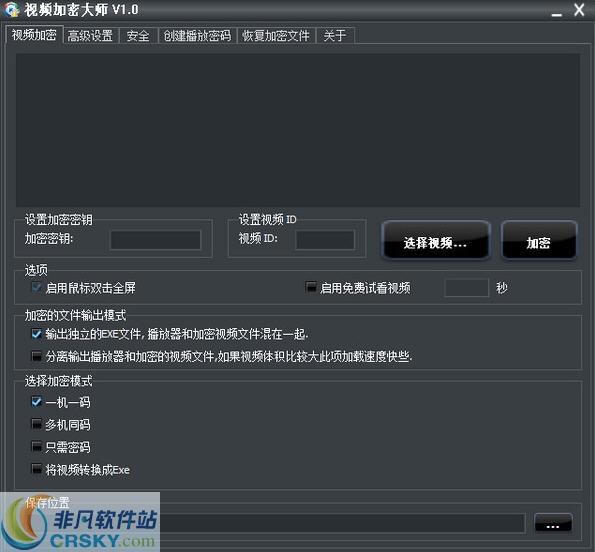
Task: Open the 安全 tab
Action: [x=138, y=36]
